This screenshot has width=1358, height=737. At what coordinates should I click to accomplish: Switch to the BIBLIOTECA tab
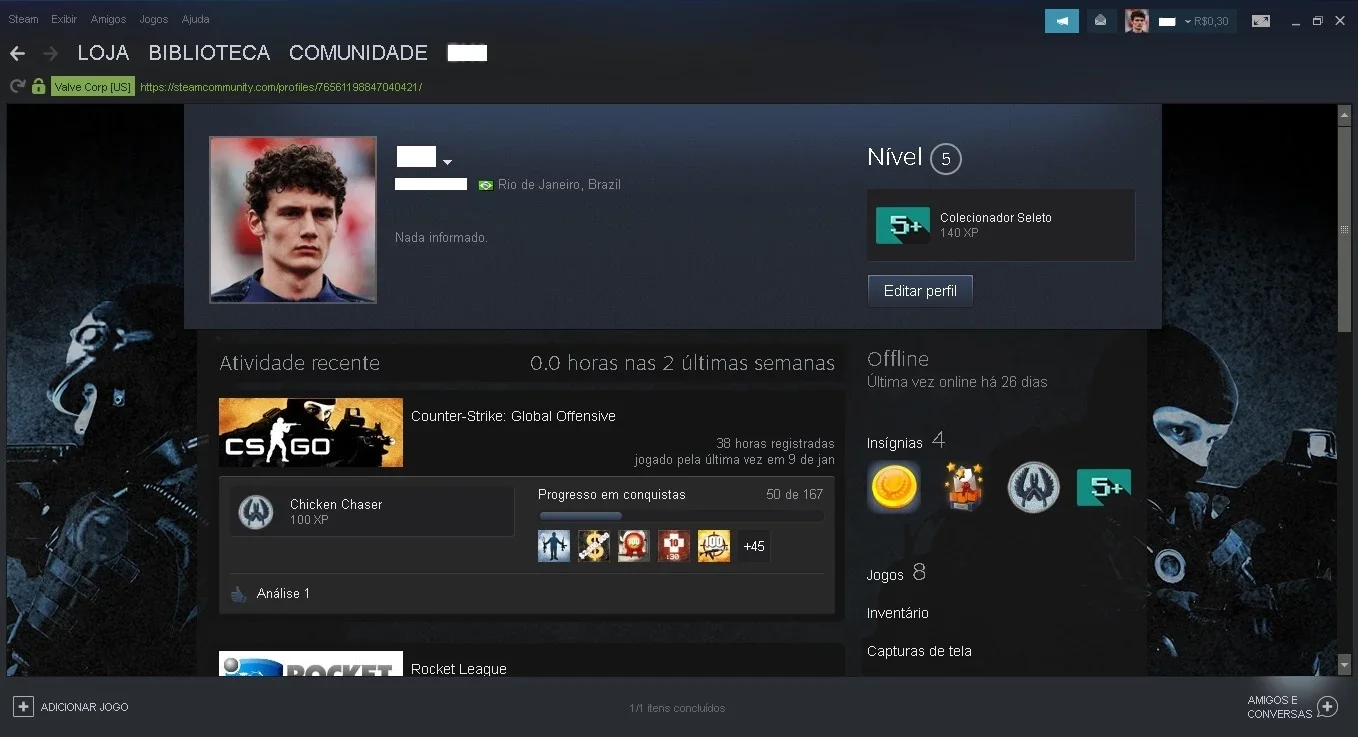click(x=210, y=53)
